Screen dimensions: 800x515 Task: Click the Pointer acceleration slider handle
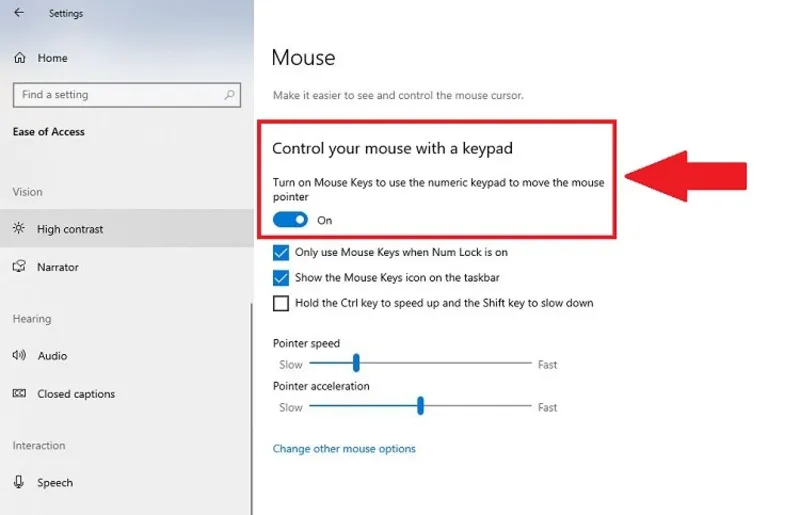(x=420, y=407)
